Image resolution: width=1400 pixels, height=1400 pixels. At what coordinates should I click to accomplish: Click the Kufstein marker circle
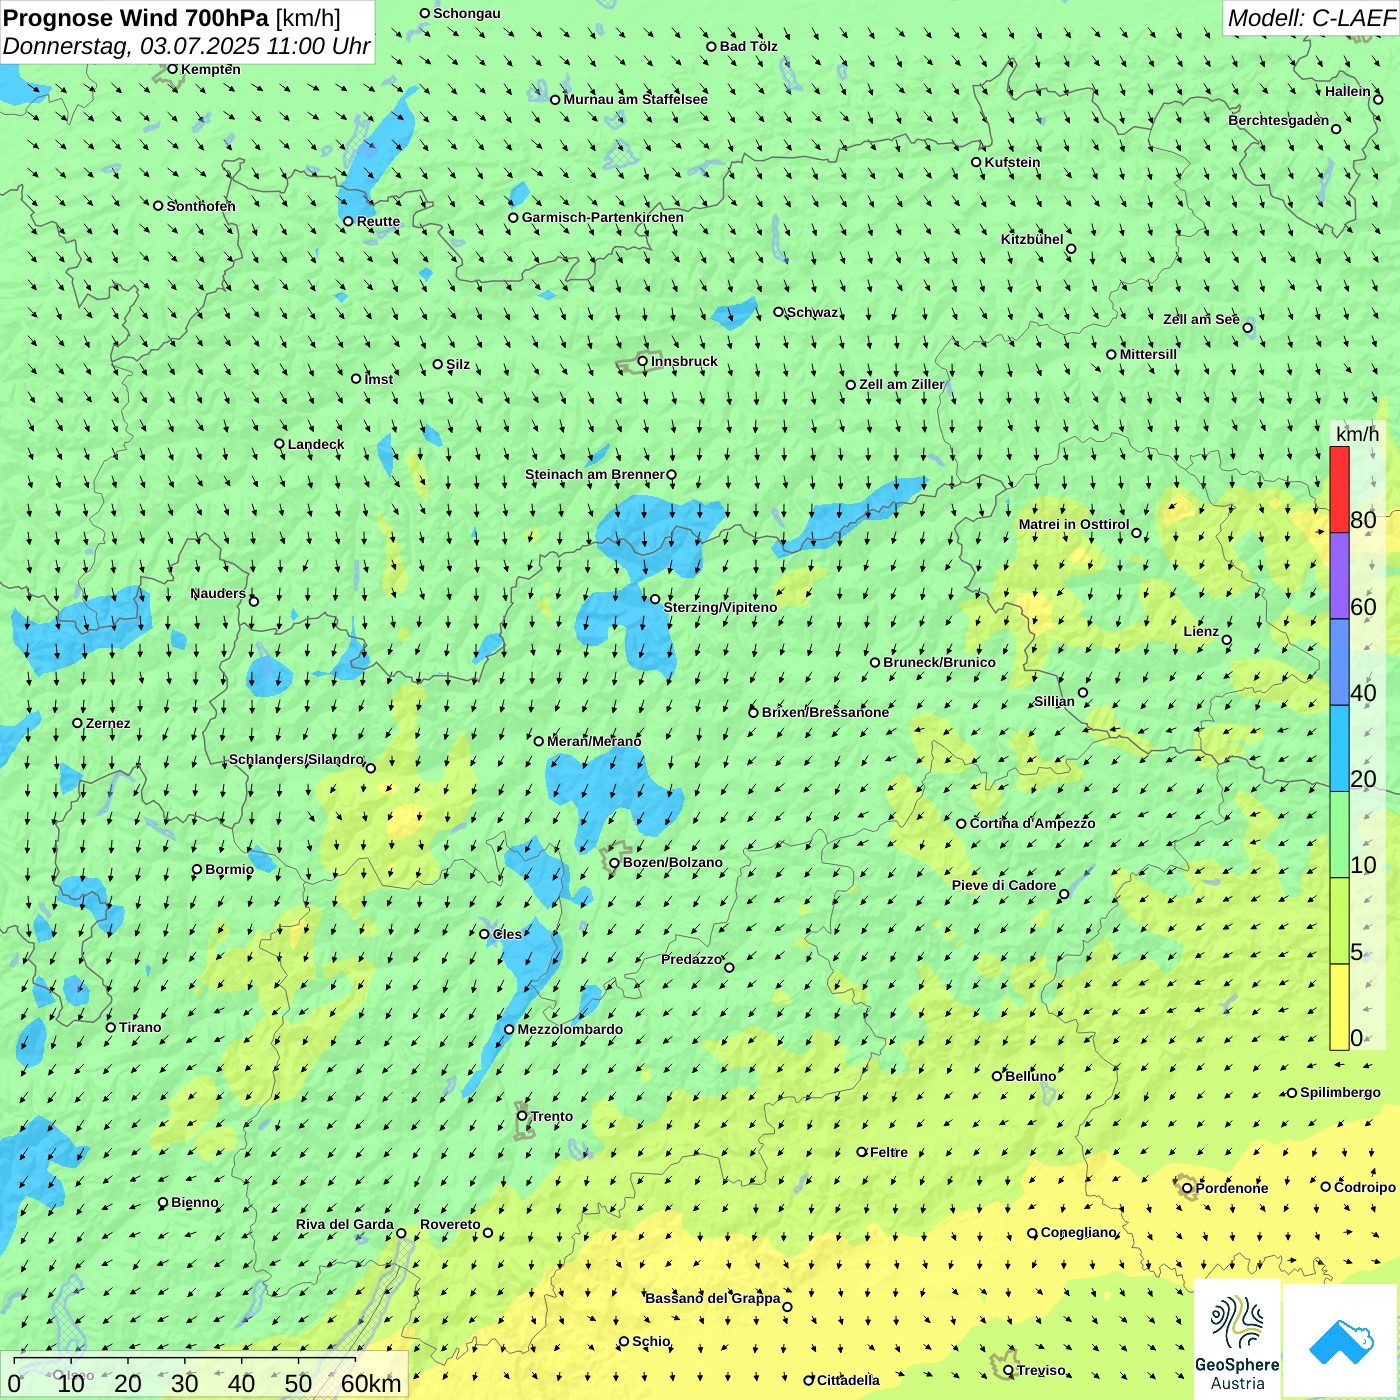(x=977, y=162)
